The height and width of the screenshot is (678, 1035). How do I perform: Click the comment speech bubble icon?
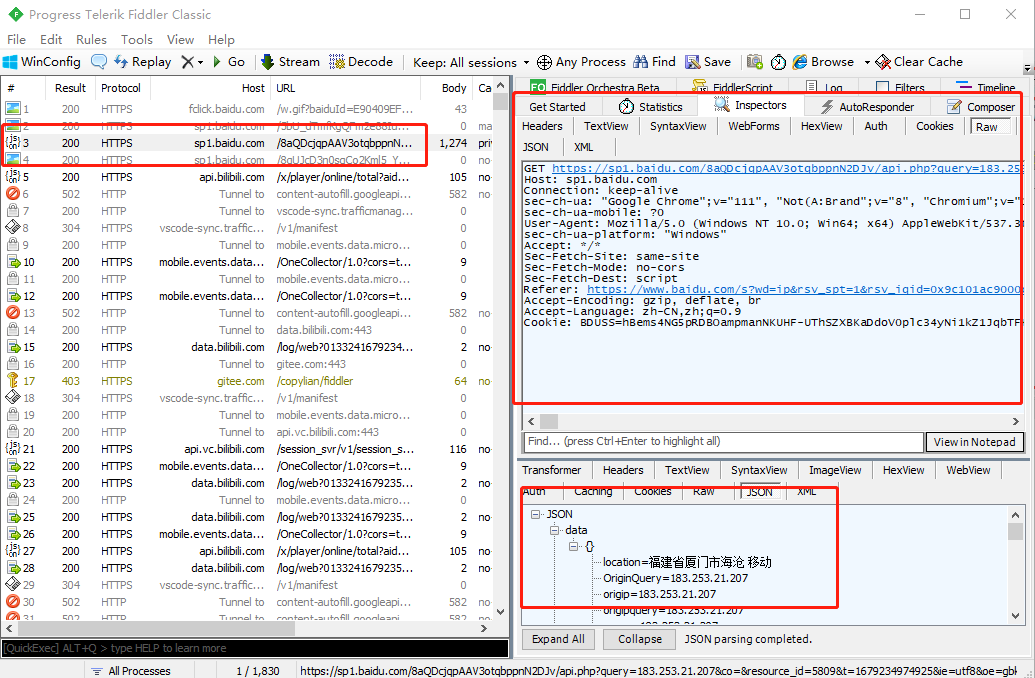coord(99,62)
